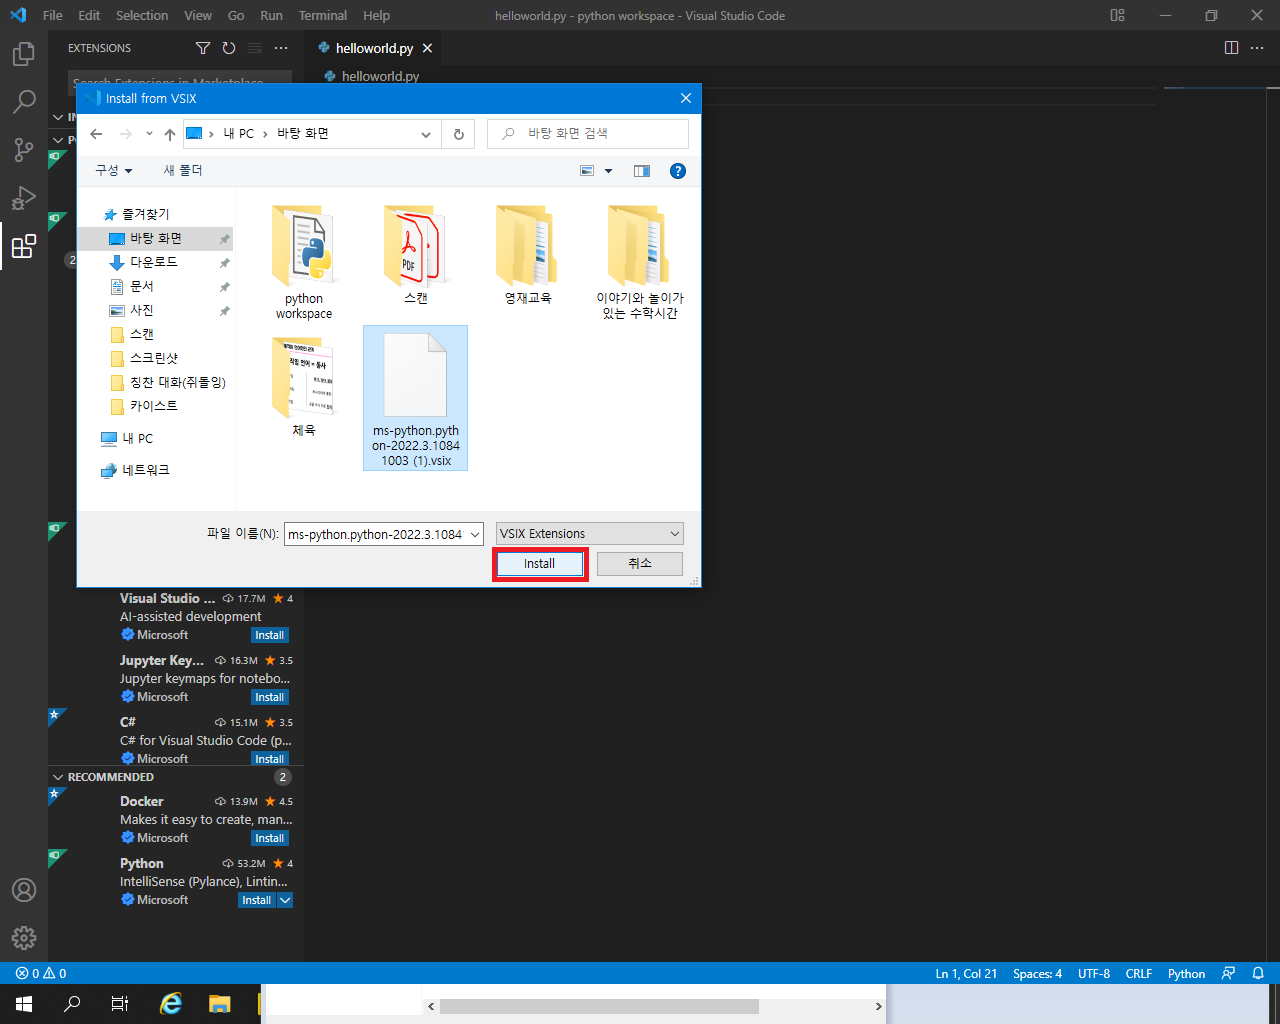
Task: Go up one folder level in dialog
Action: (170, 134)
